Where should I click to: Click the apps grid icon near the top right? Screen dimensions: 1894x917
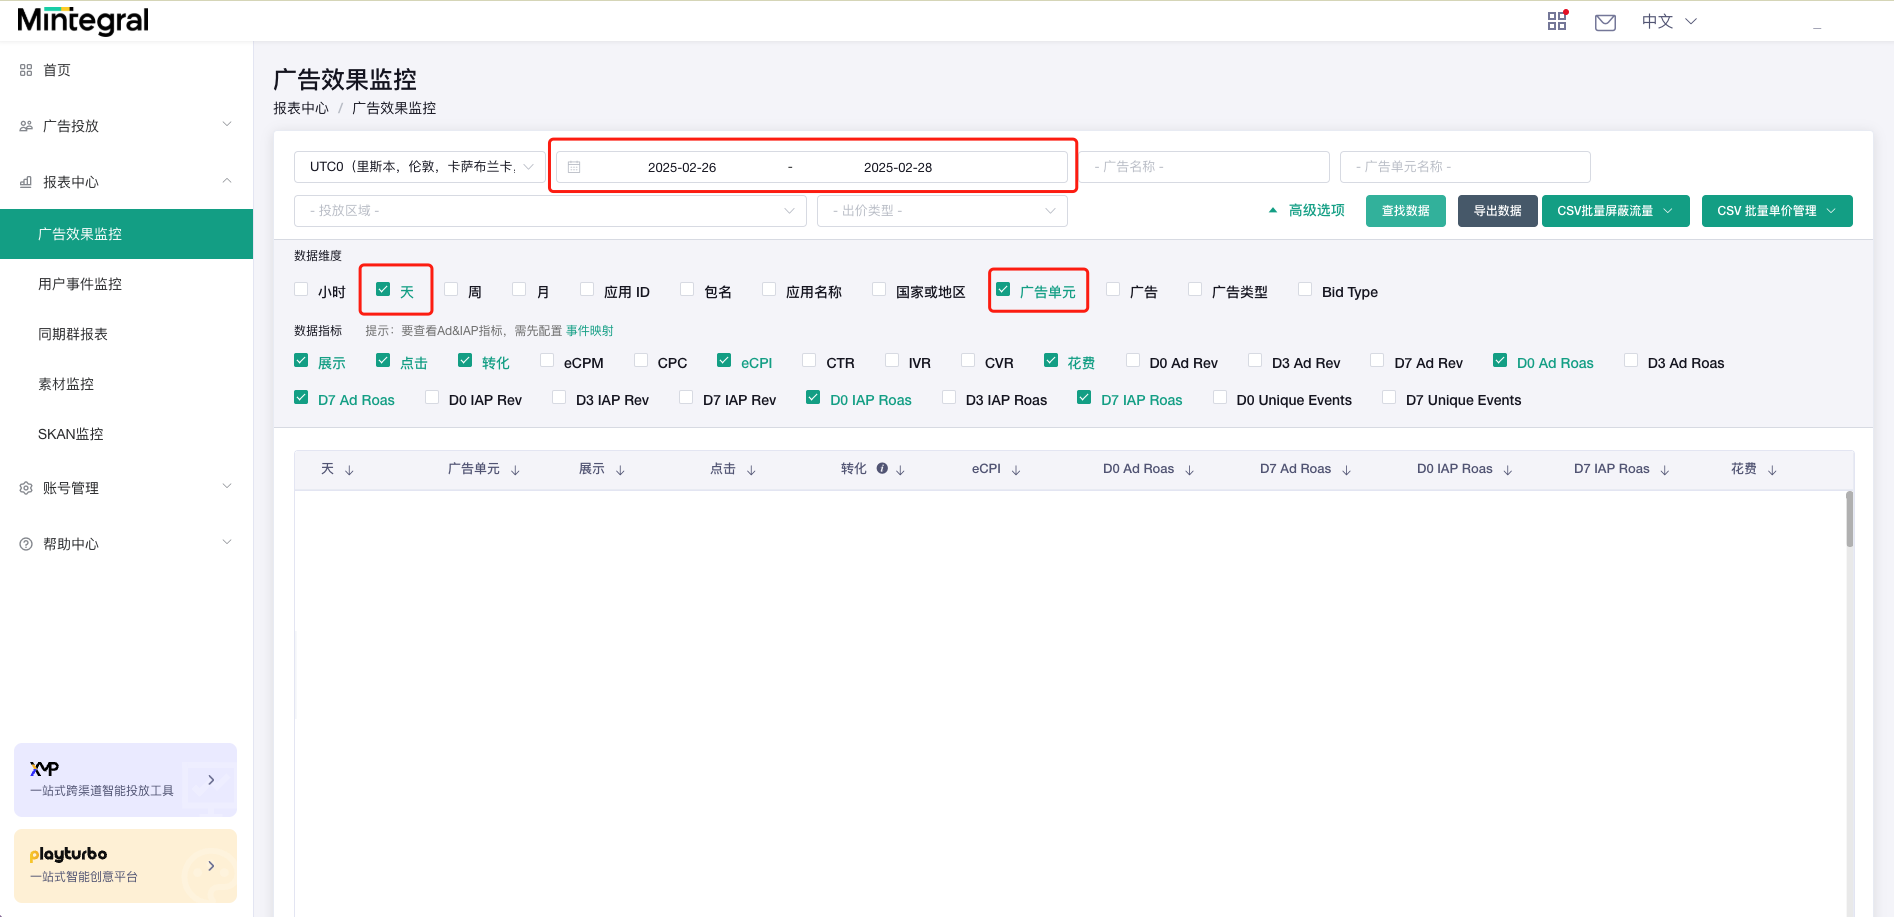point(1557,20)
